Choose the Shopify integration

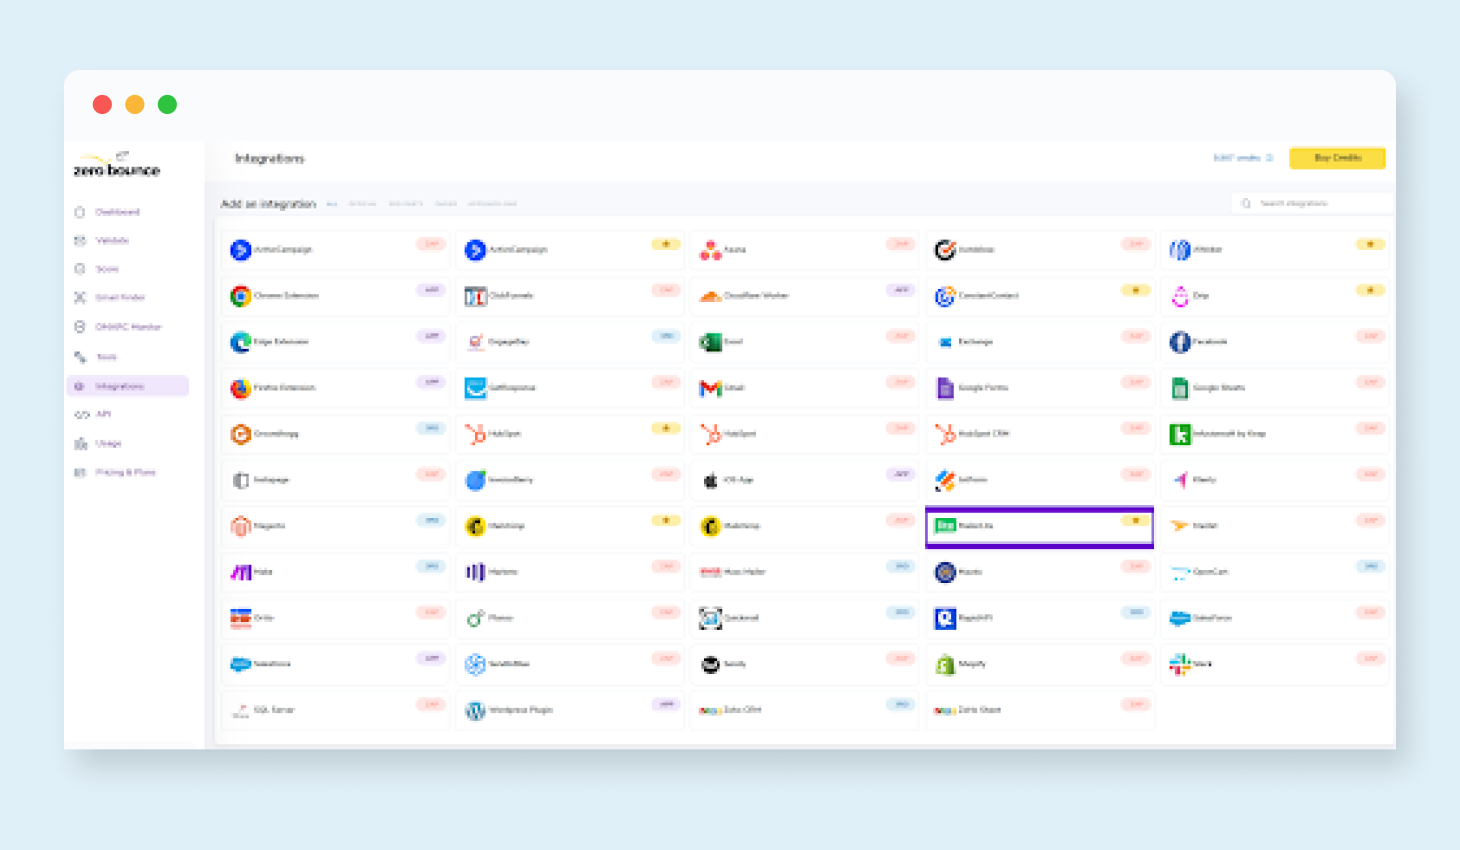(x=1038, y=664)
